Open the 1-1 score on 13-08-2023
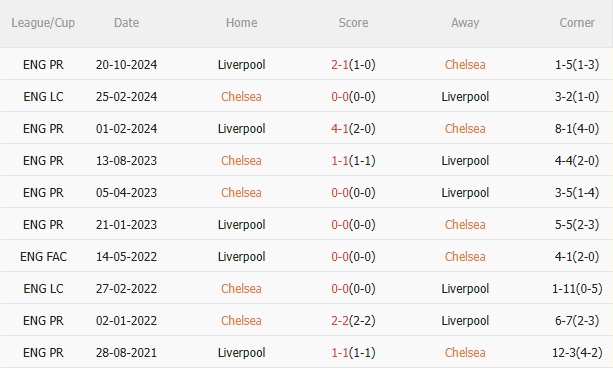 340,161
